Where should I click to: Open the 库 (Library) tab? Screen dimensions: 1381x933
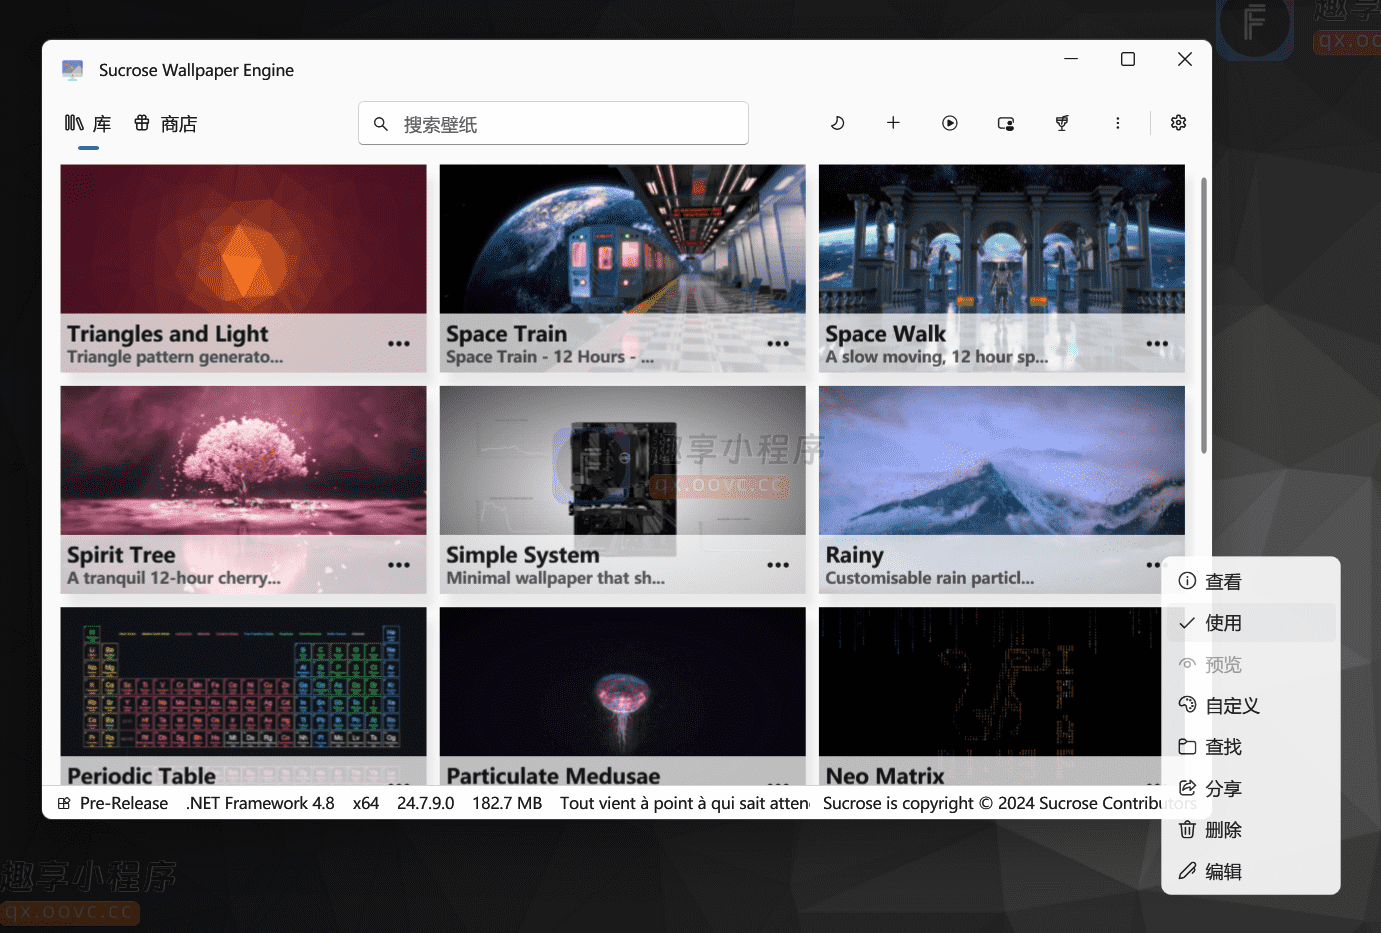88,124
